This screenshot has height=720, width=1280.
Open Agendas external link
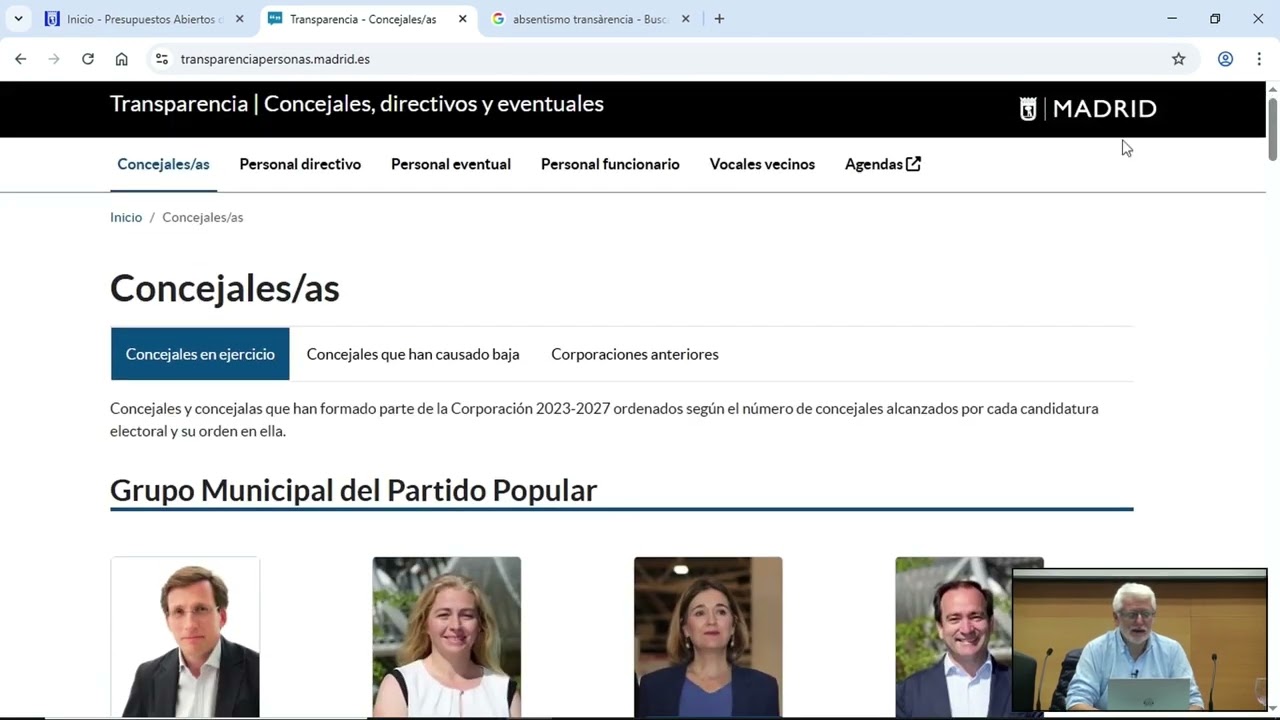pos(883,164)
